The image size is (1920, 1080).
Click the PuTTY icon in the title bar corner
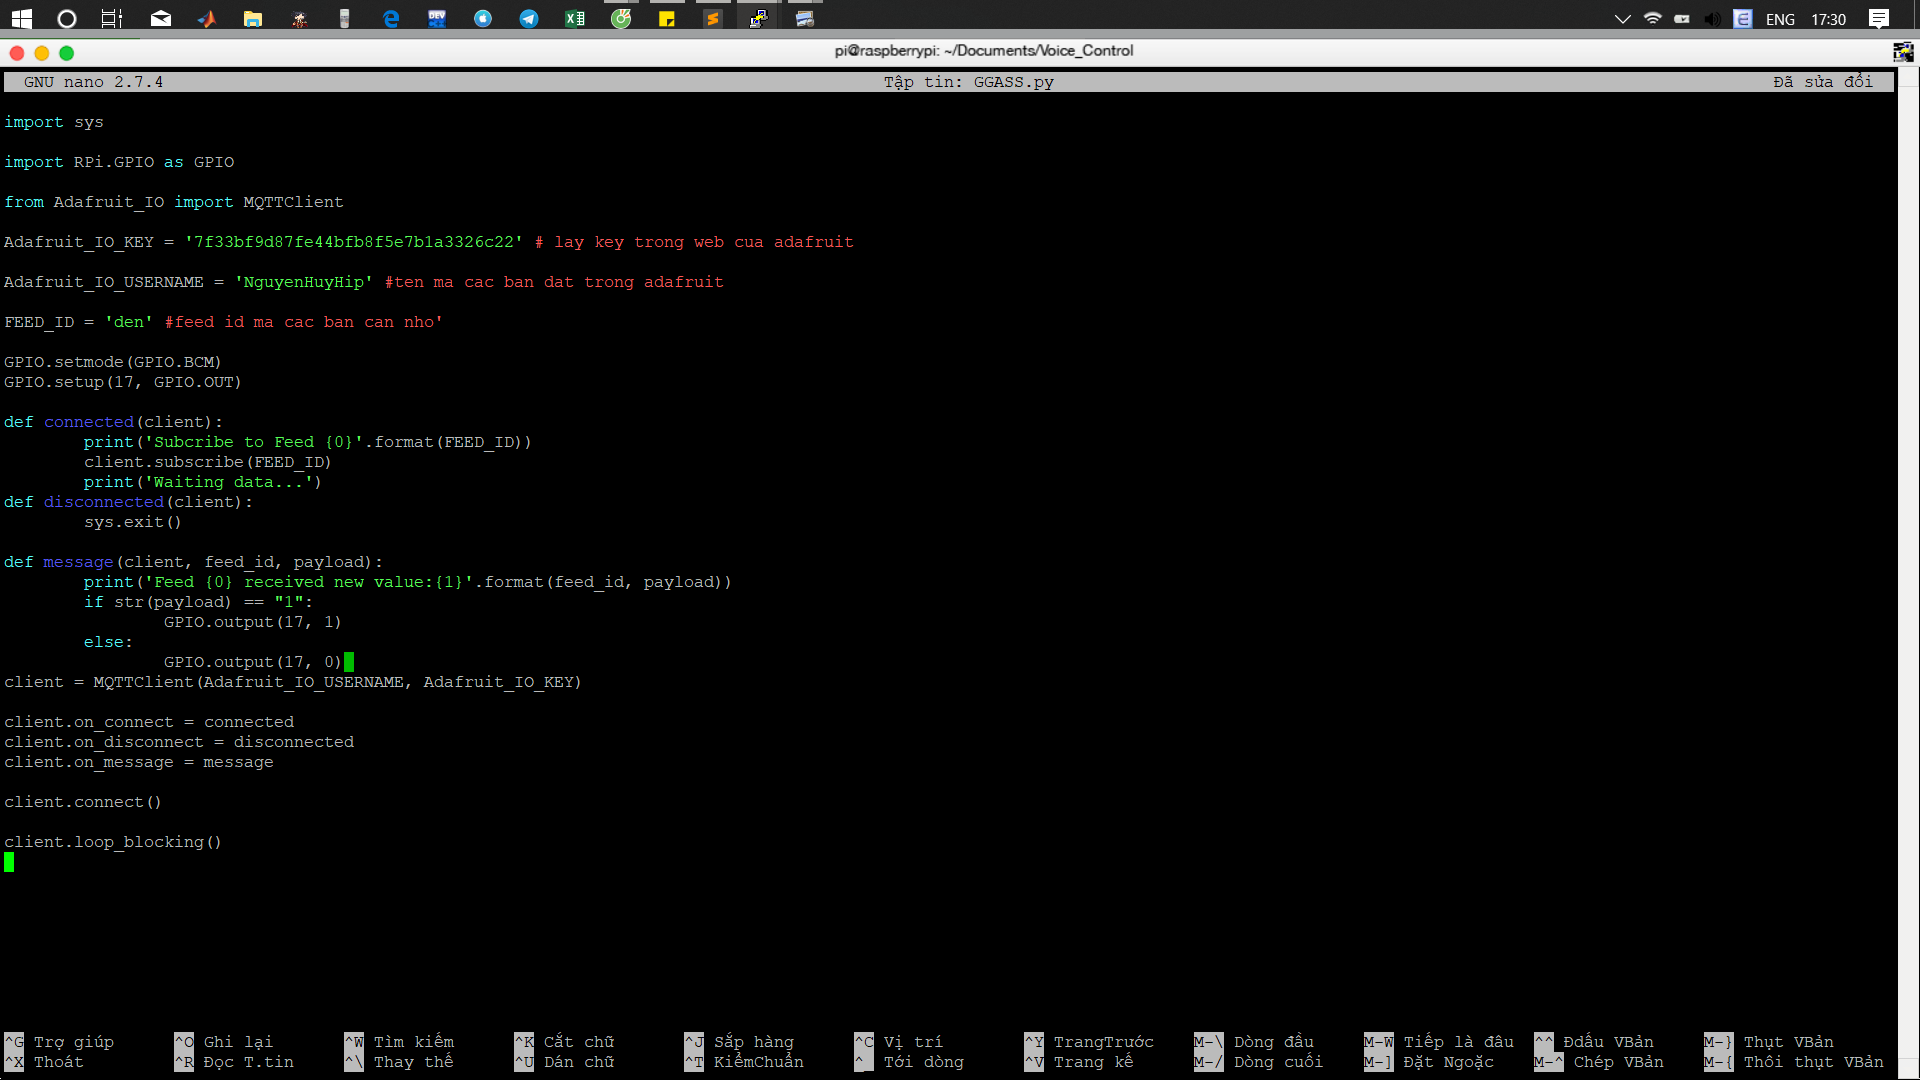click(x=1903, y=52)
